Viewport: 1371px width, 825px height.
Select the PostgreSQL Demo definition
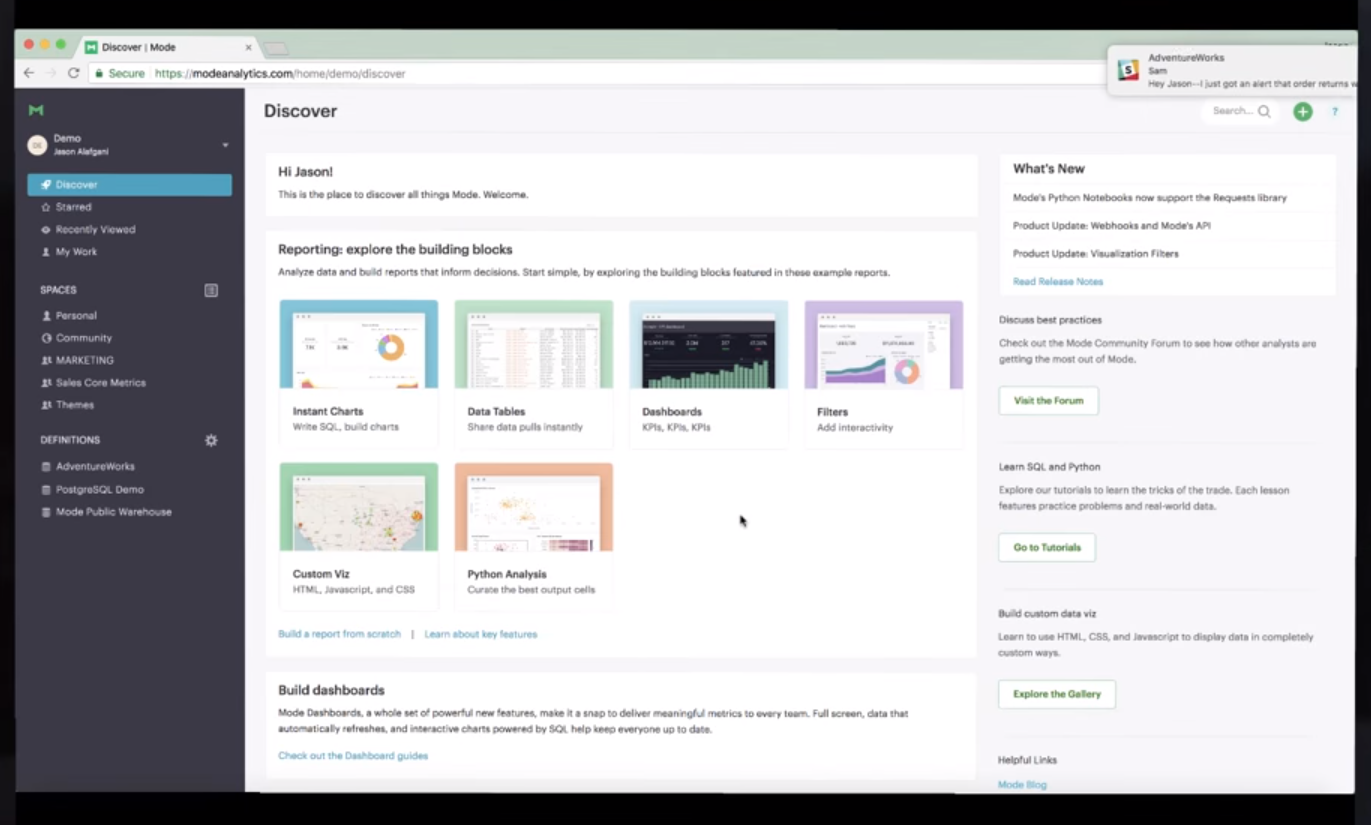pos(100,489)
